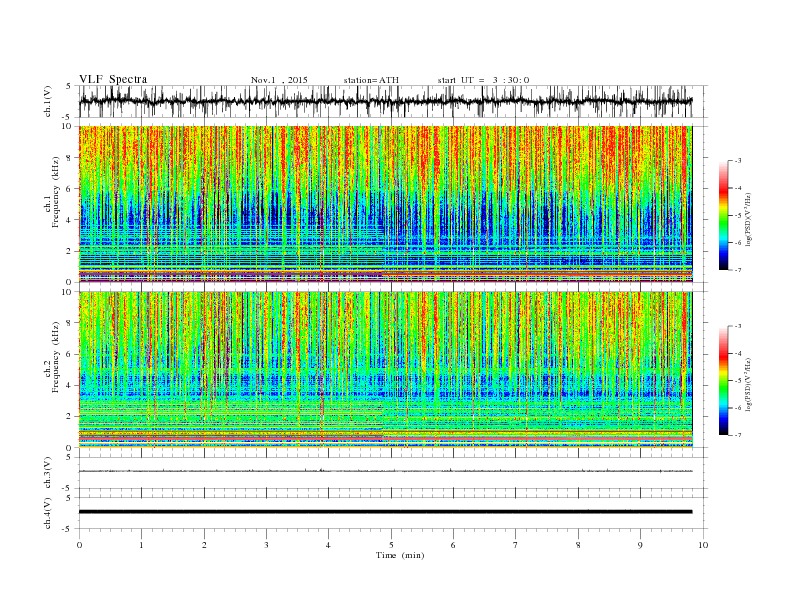
Task: Select the "start UT = 3 :30: 0" text
Action: coord(483,80)
